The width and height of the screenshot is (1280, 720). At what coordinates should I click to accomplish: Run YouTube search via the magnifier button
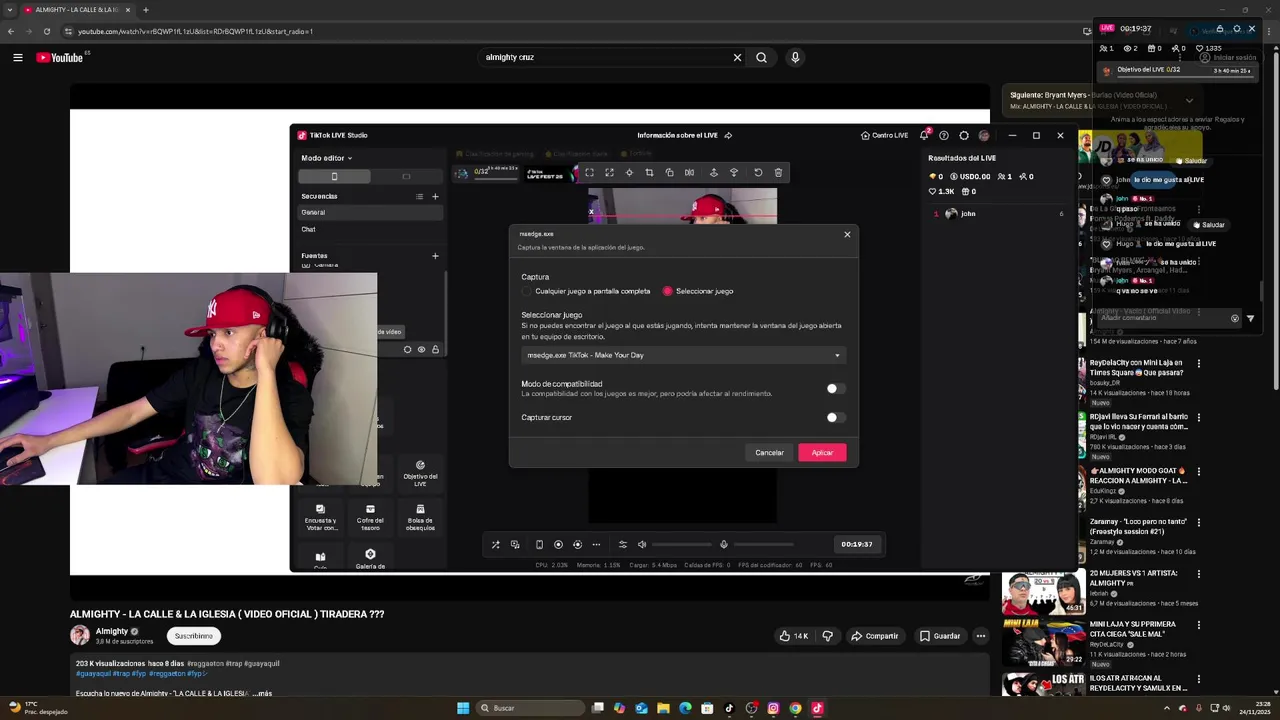(761, 57)
